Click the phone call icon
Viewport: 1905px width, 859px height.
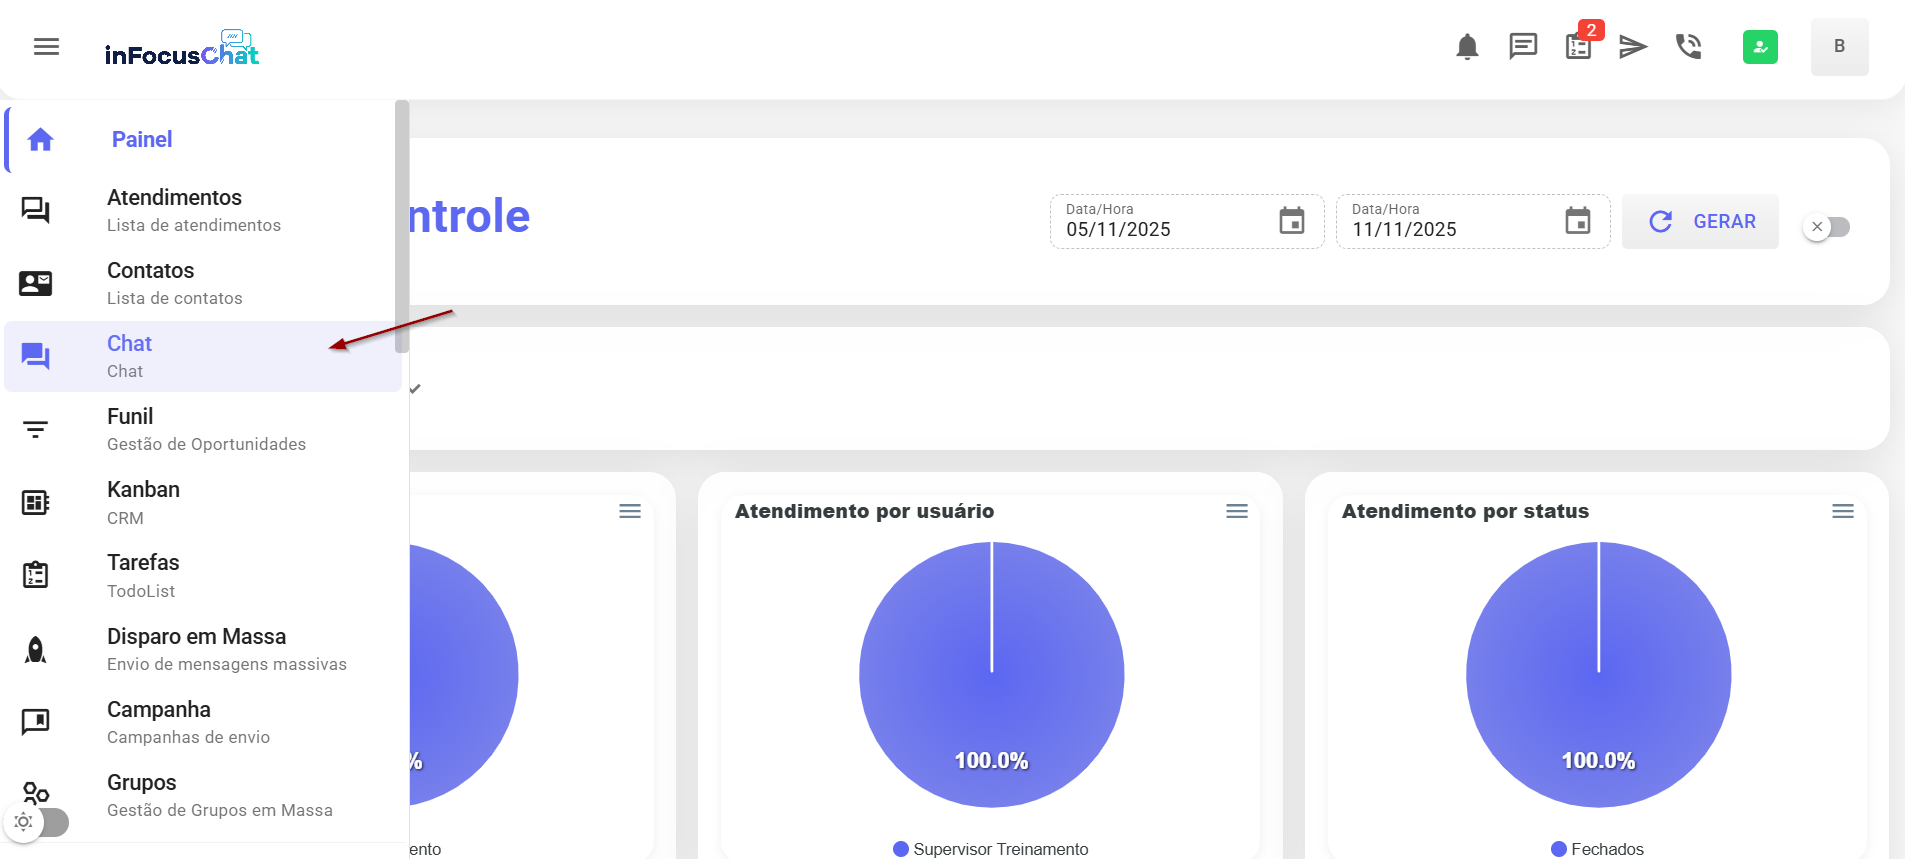click(1689, 46)
